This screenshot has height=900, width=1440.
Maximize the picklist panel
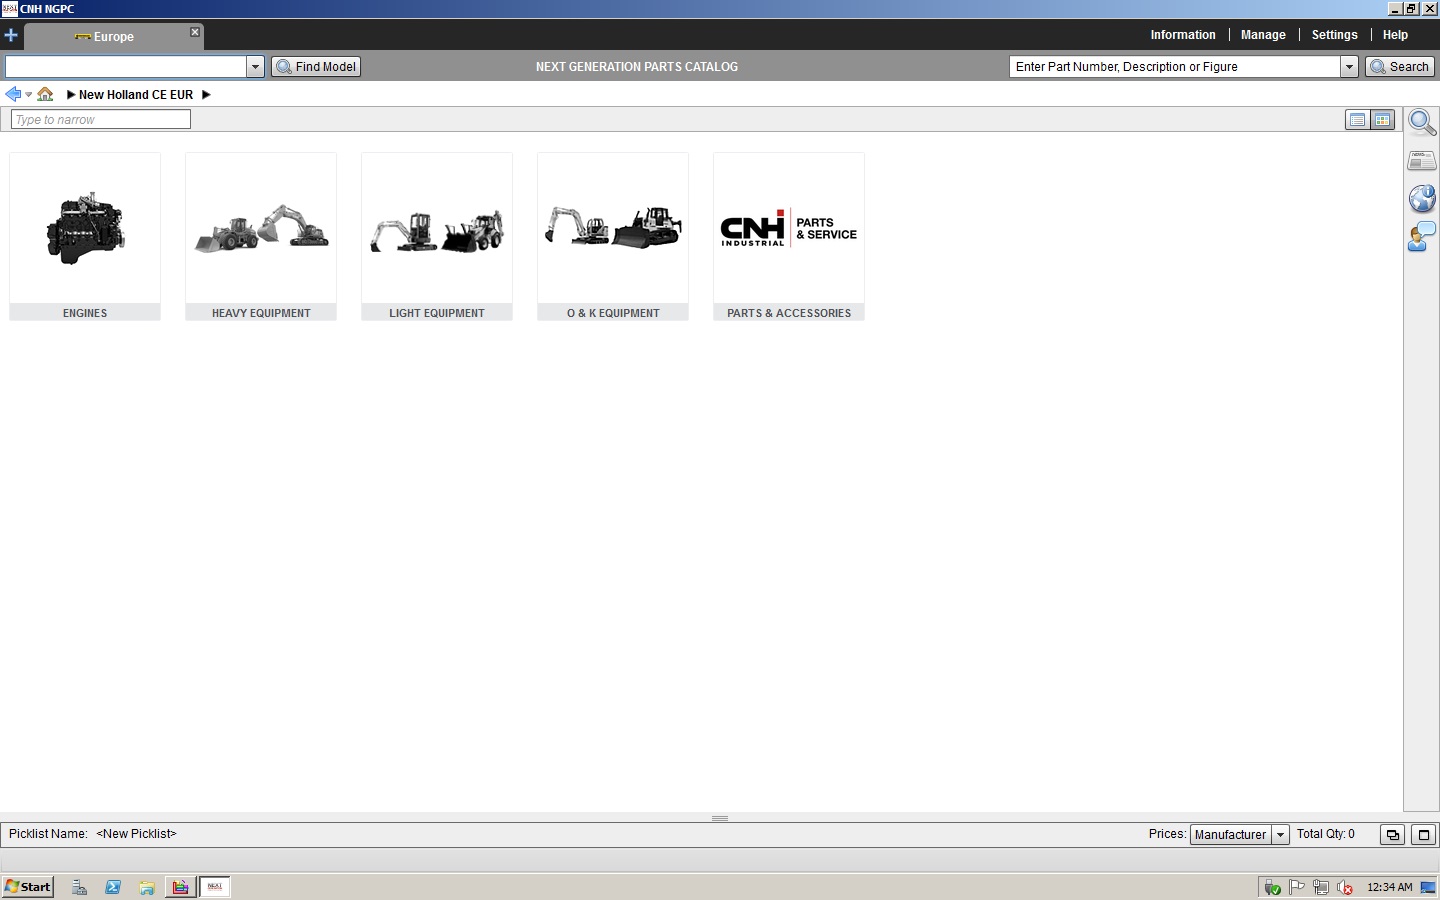point(1424,835)
